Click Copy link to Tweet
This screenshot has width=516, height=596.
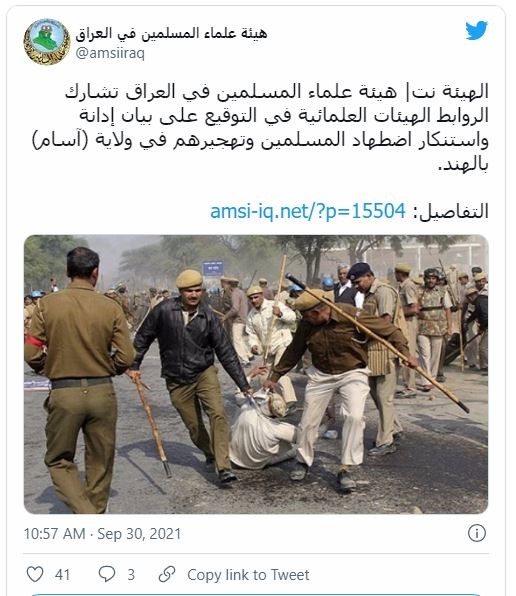coord(248,575)
